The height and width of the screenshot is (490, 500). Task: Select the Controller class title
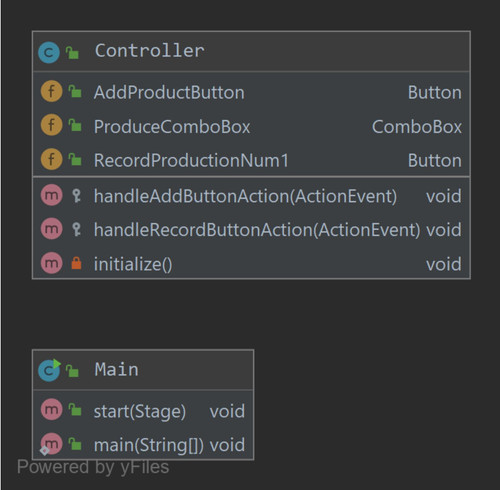[150, 51]
